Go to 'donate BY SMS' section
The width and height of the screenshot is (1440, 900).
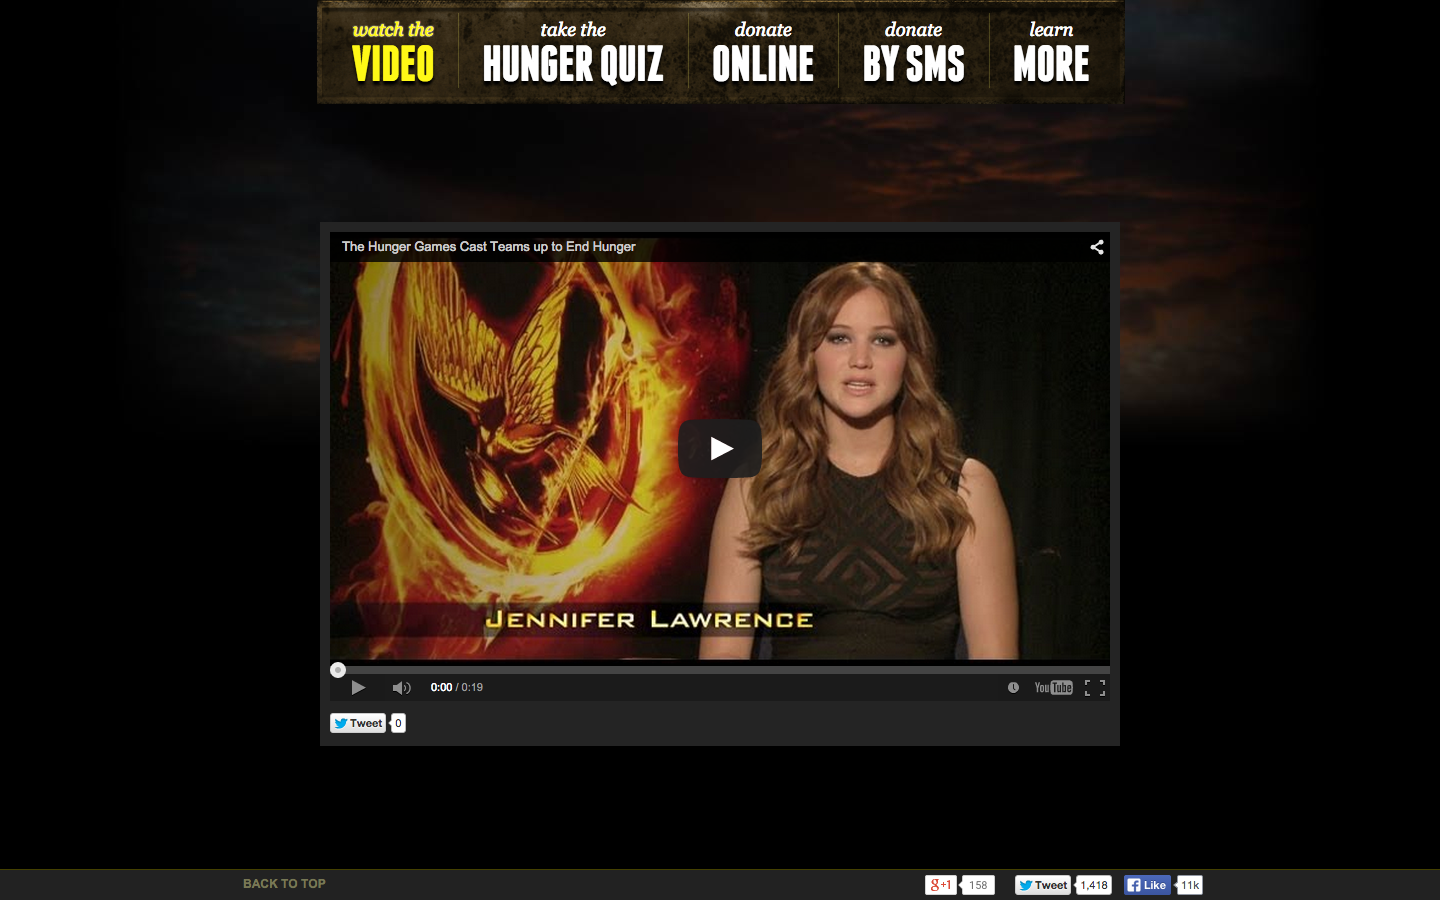coord(913,52)
